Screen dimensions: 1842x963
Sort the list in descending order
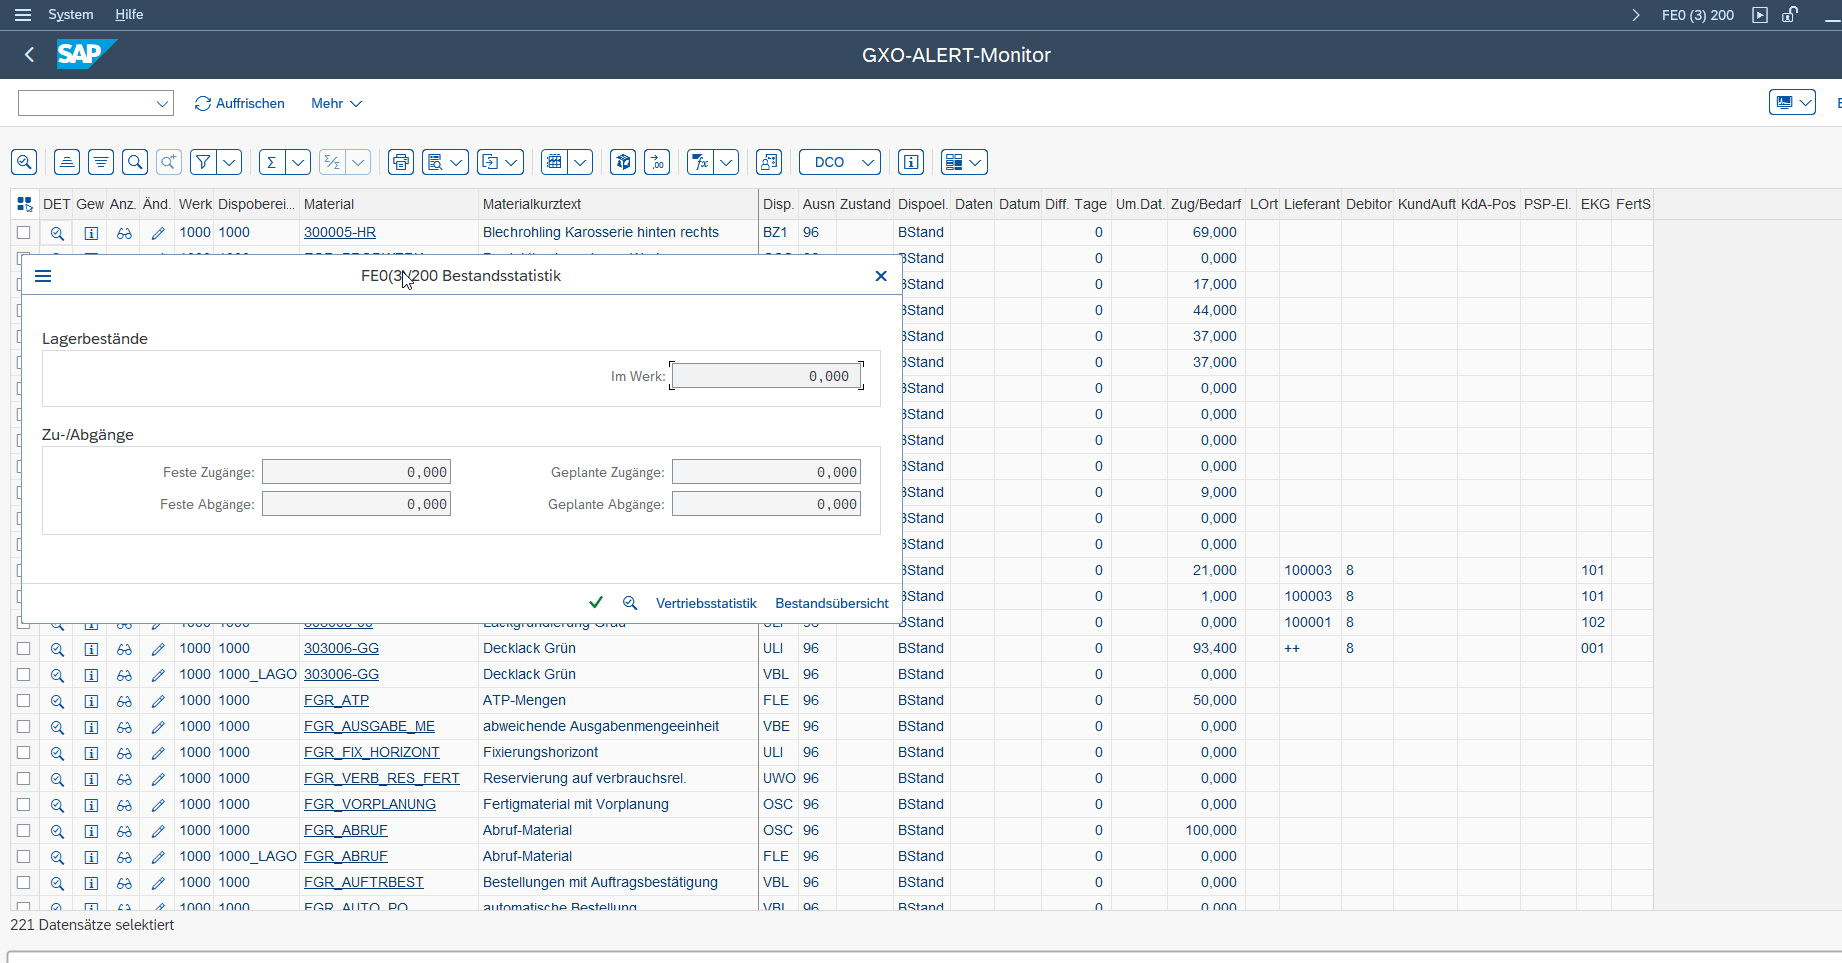coord(101,162)
